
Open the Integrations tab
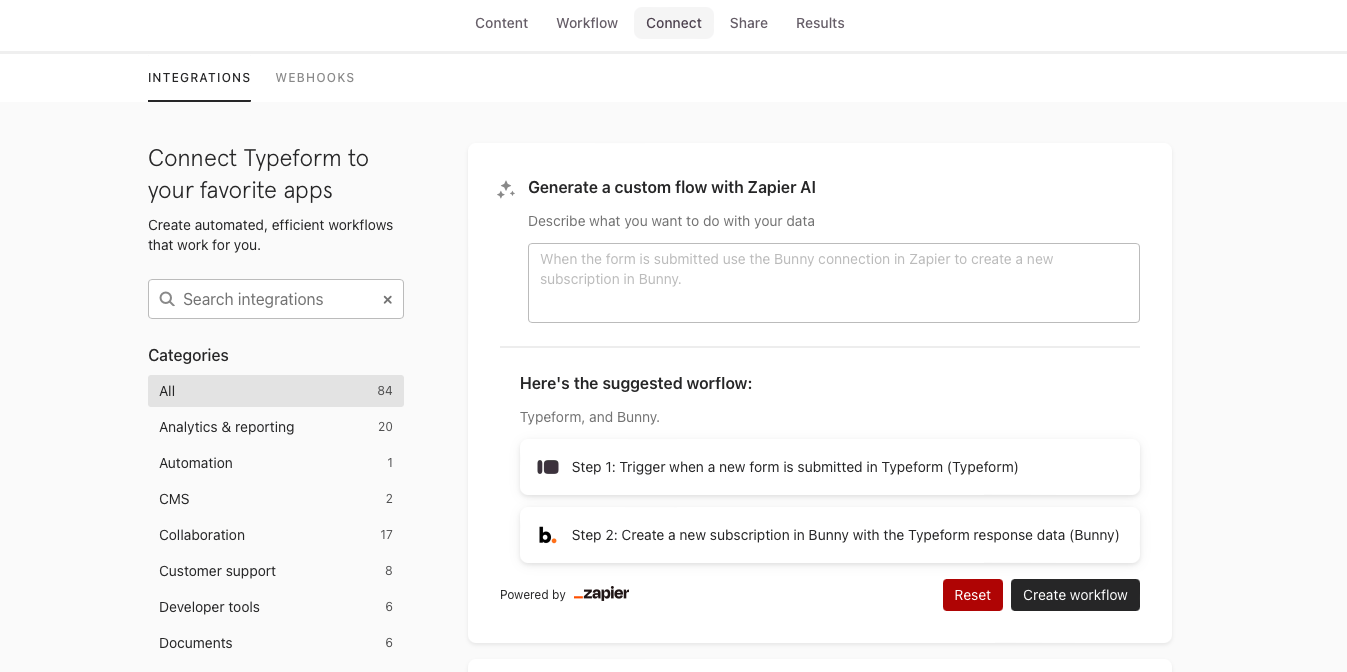(199, 77)
